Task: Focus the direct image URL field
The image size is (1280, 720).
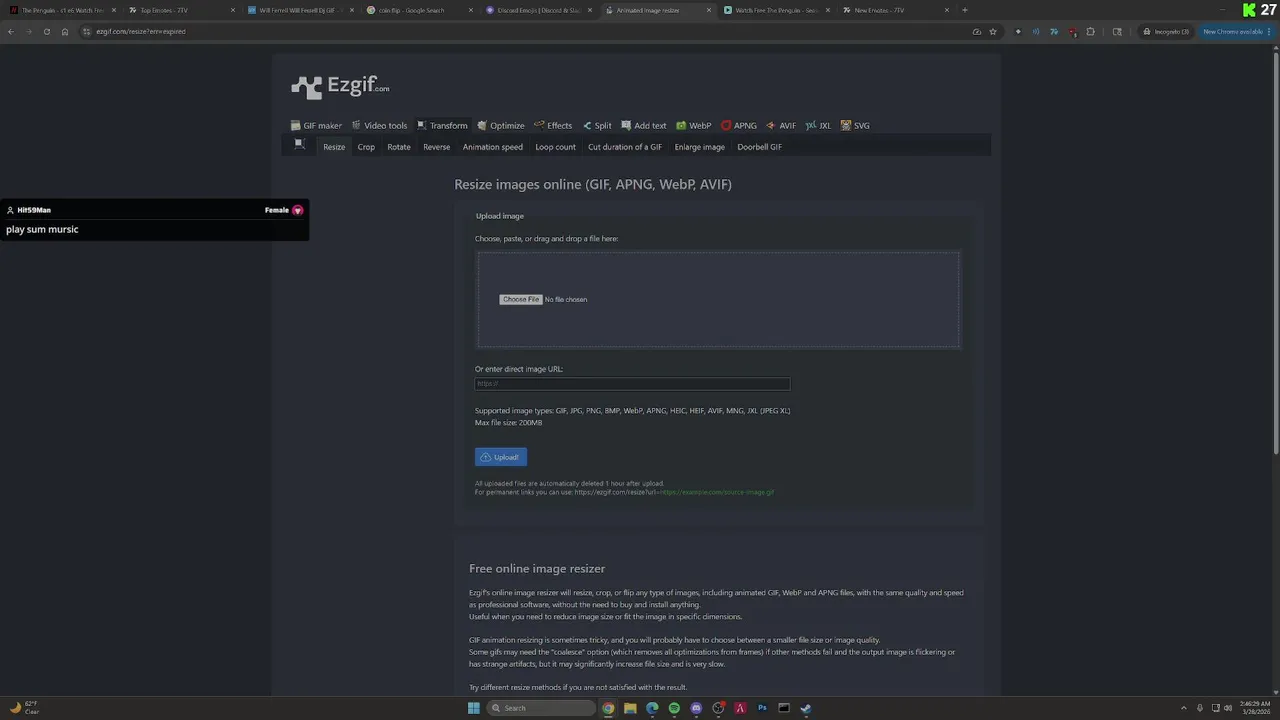Action: click(632, 384)
